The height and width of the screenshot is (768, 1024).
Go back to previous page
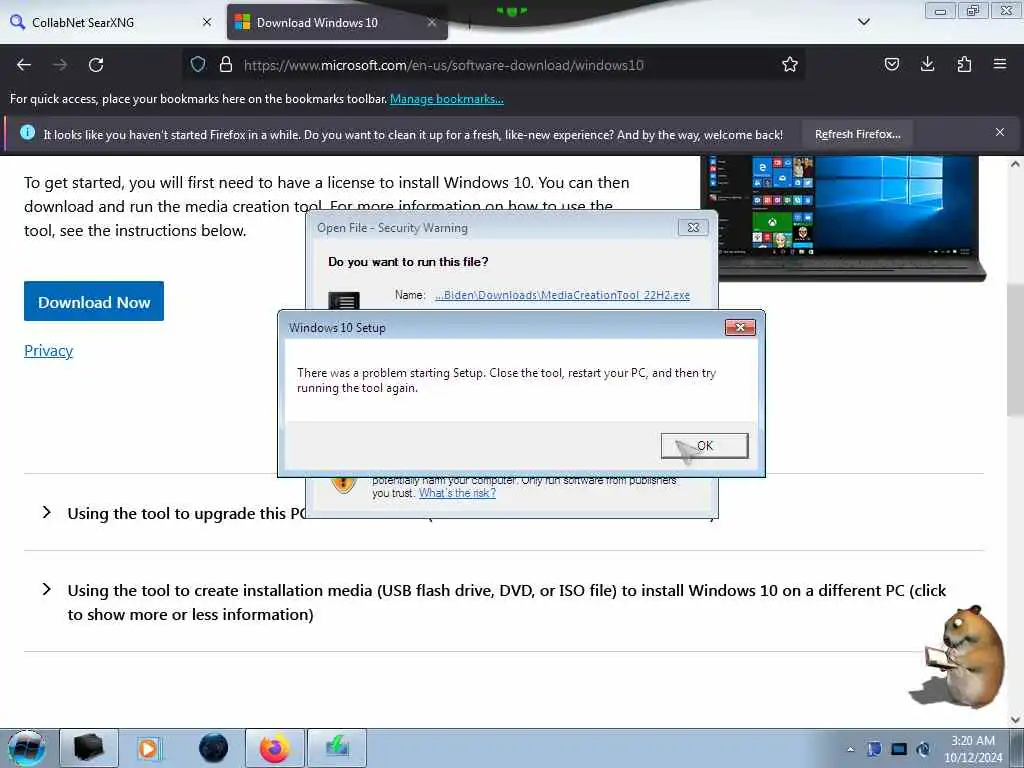(24, 65)
